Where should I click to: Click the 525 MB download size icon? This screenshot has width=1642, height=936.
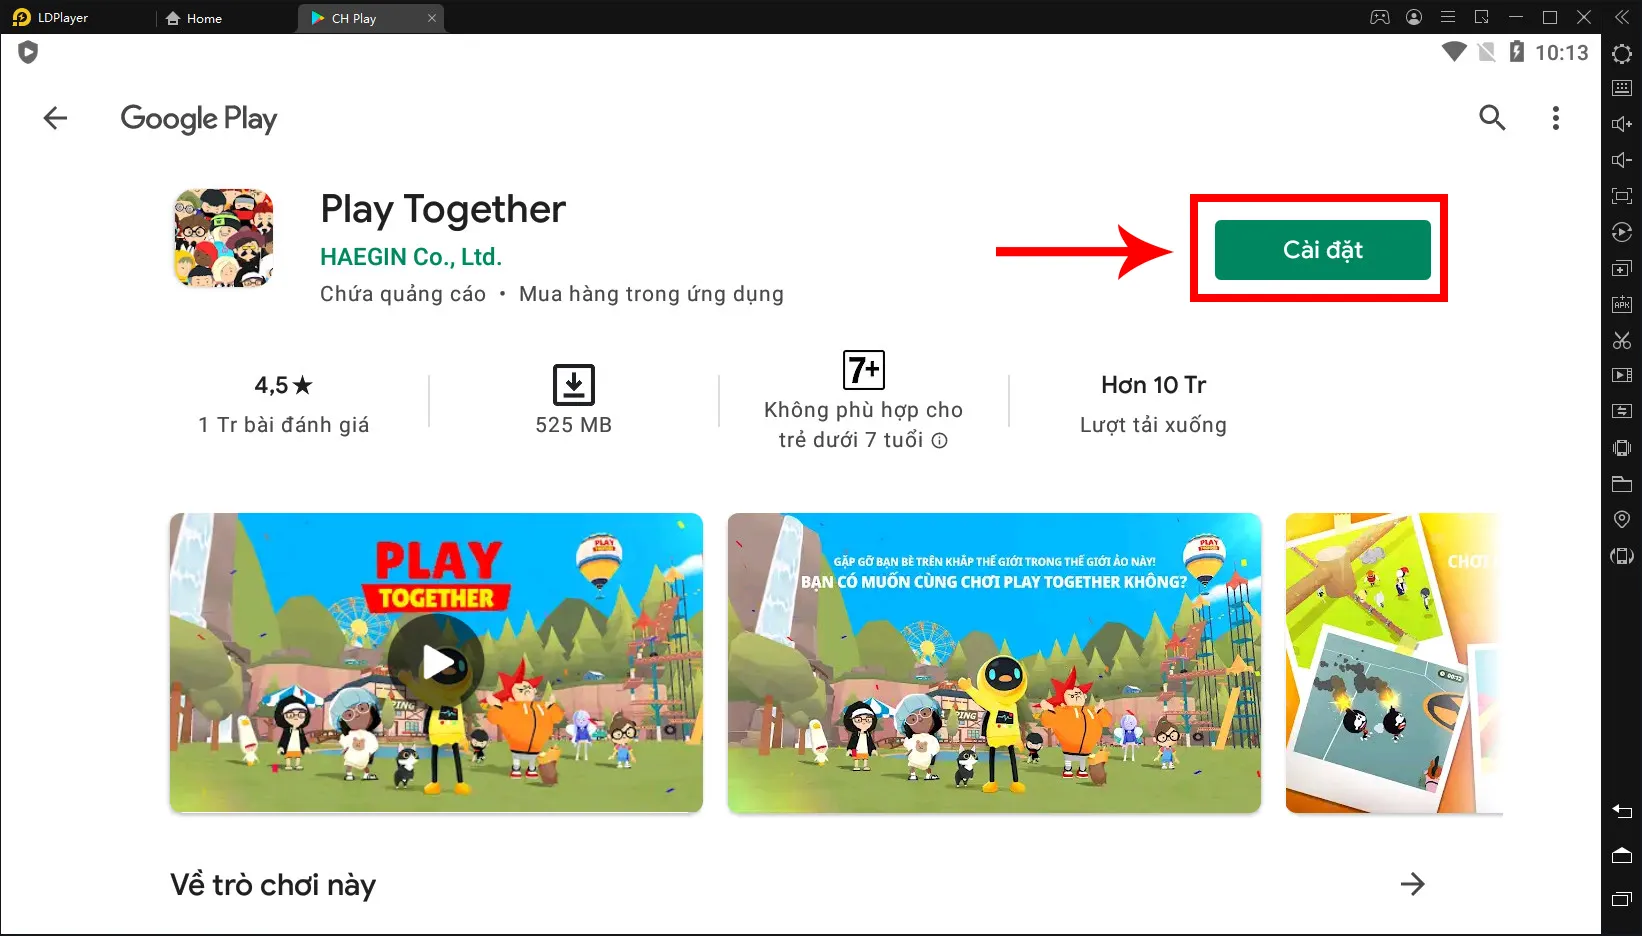pyautogui.click(x=574, y=385)
